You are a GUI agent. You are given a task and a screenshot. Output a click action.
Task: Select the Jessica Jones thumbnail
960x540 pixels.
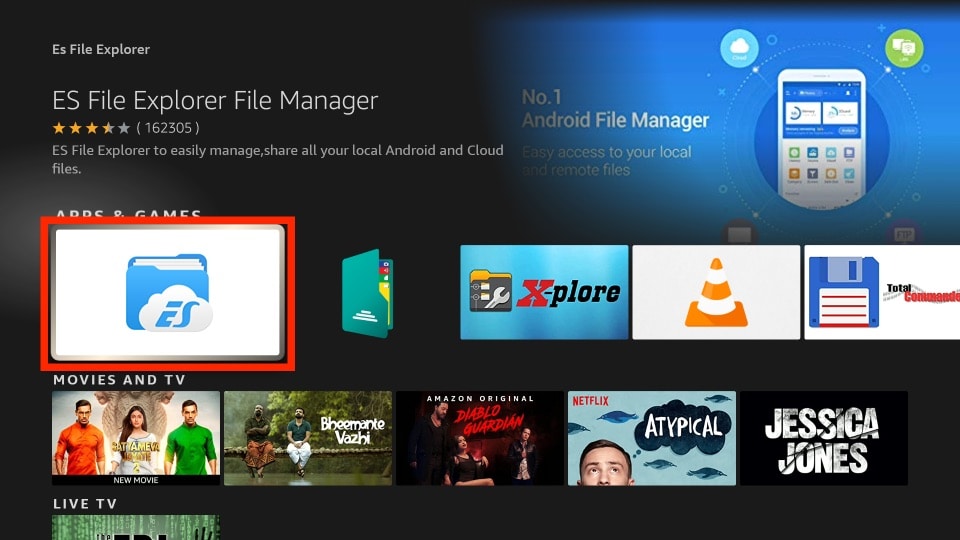coord(824,438)
